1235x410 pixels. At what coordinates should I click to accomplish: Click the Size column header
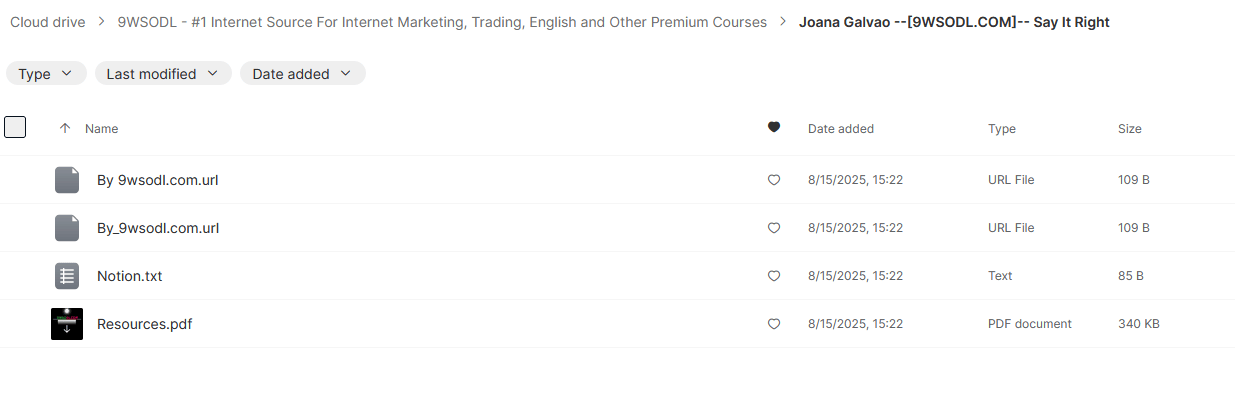click(1129, 129)
